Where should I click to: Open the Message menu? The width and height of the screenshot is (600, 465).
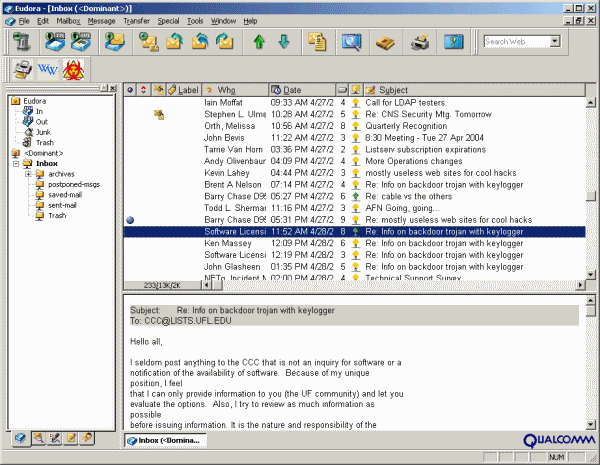point(101,21)
